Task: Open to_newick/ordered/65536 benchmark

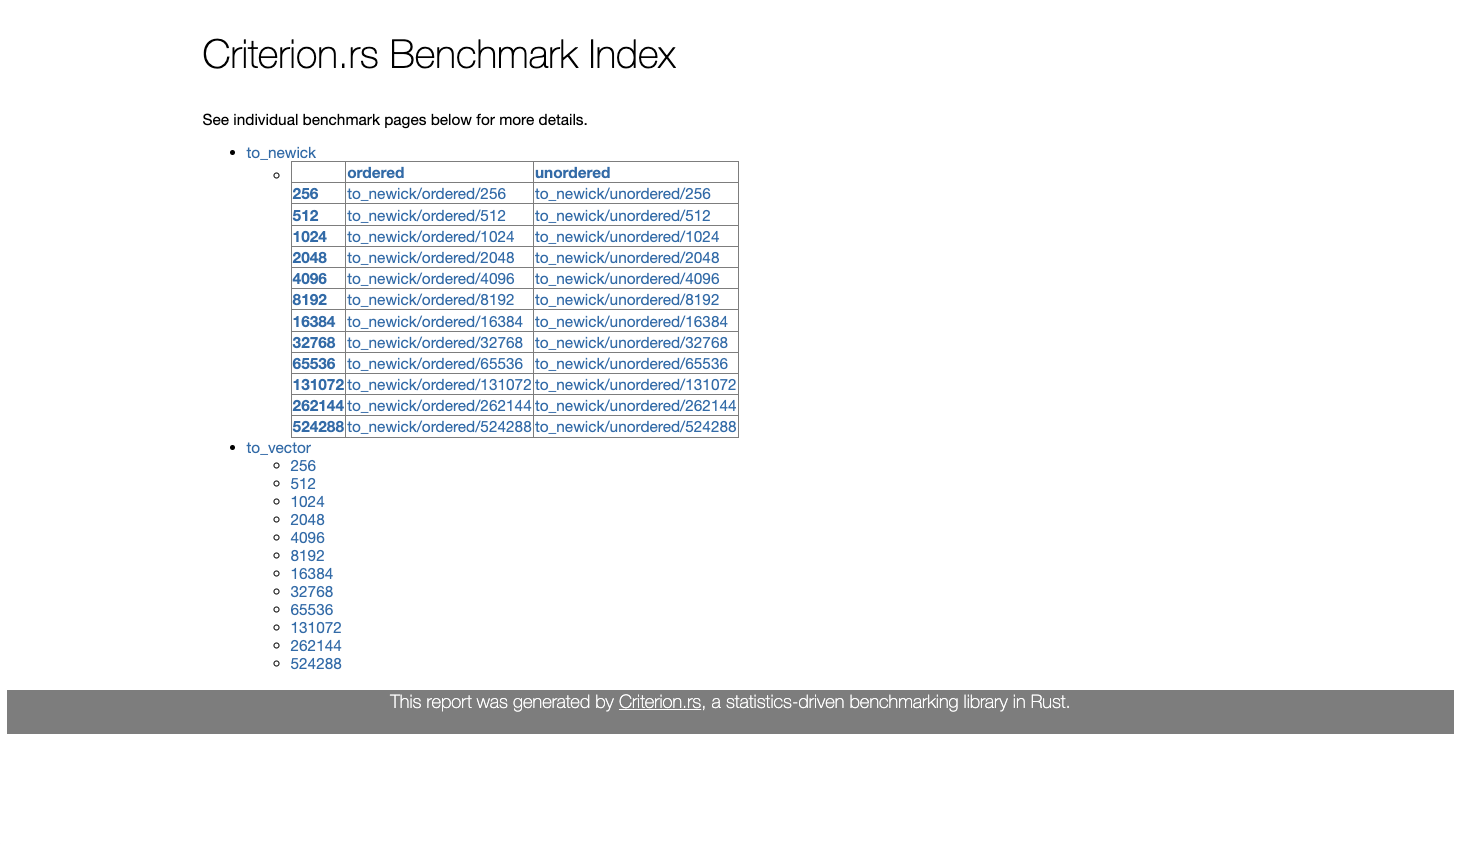Action: 435,364
